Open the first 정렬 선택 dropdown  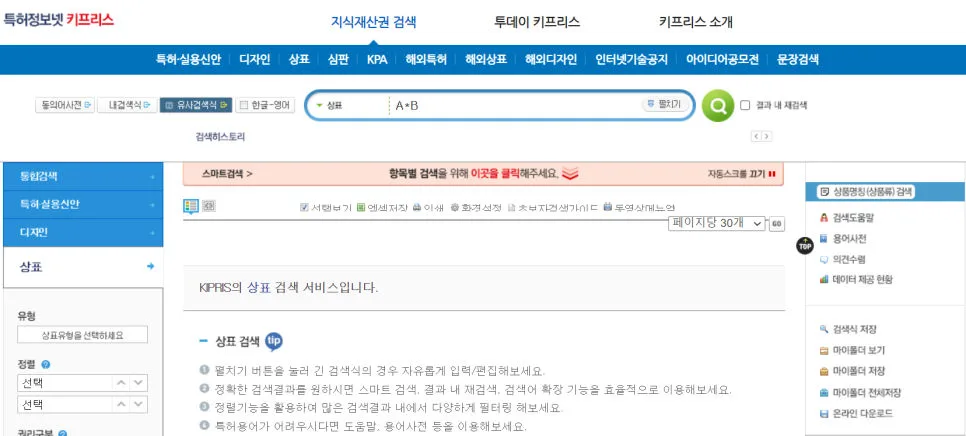pyautogui.click(x=83, y=383)
